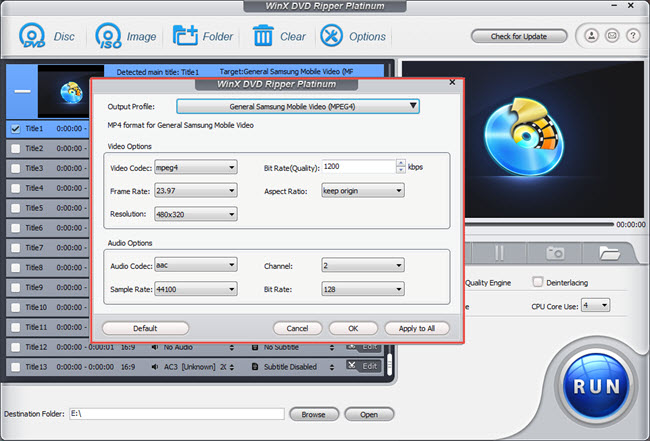Image resolution: width=650 pixels, height=441 pixels.
Task: Click the DVD thumbnail in title header
Action: tap(64, 92)
